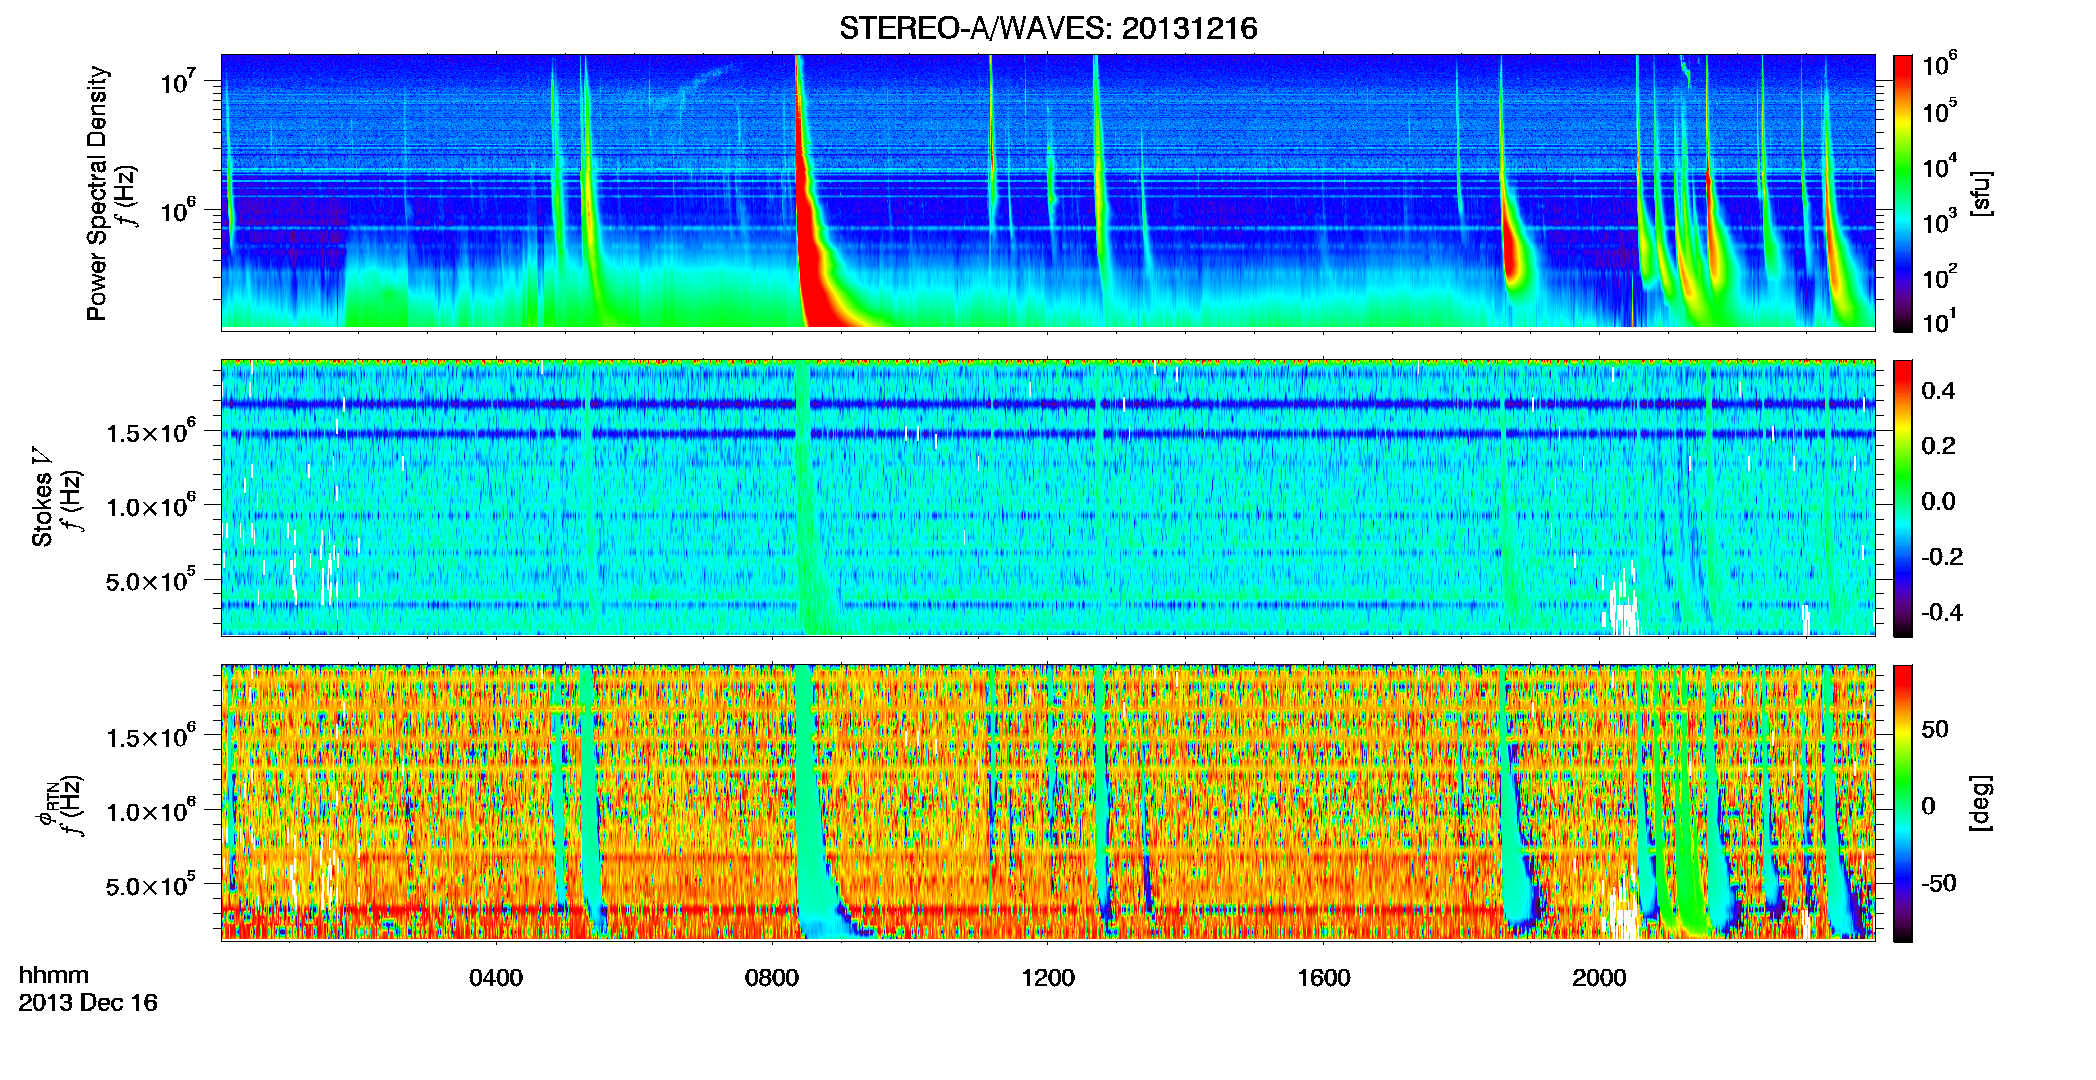2096x1080 pixels.
Task: Click the 5.0×10^5 tick on phi RTN panel
Action: [151, 885]
